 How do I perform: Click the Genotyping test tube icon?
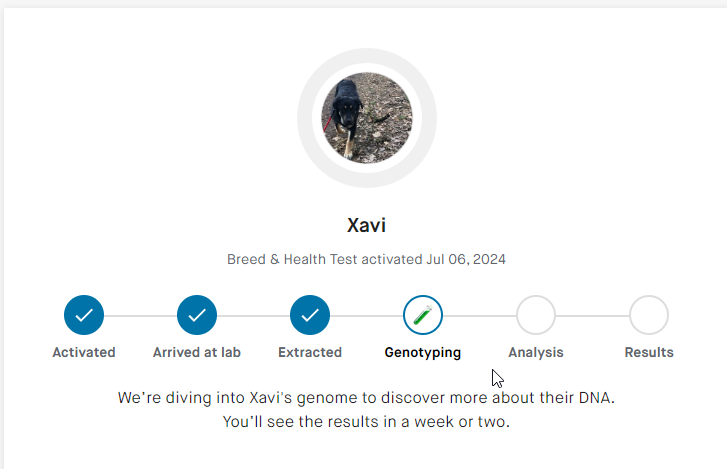[423, 316]
